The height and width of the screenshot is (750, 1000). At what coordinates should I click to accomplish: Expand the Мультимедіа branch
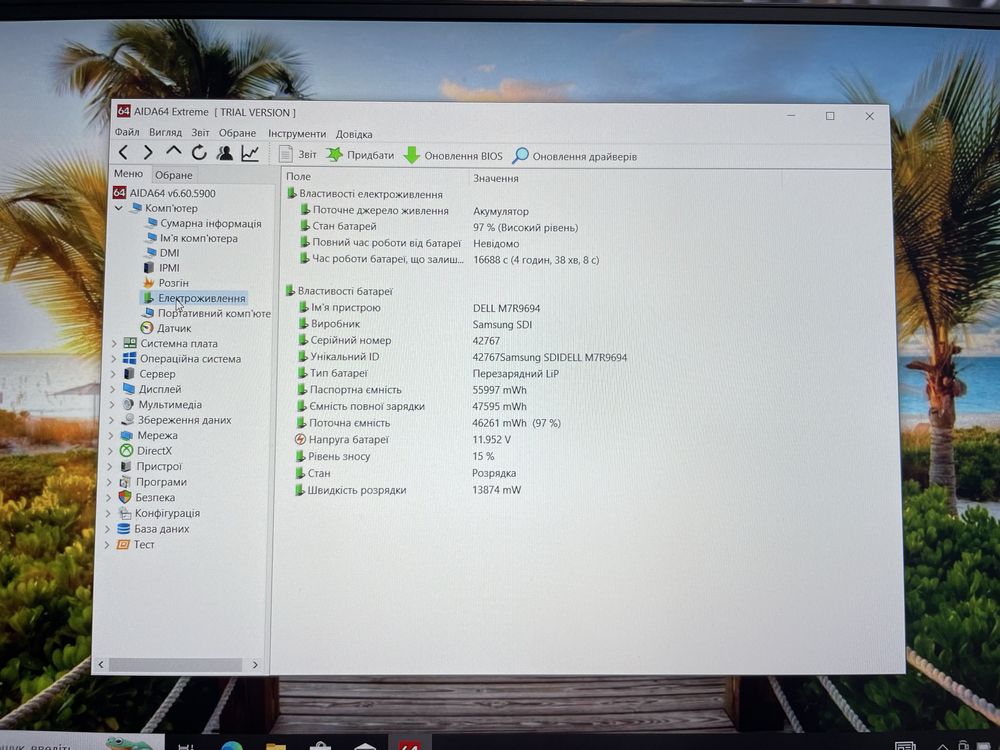[x=112, y=404]
